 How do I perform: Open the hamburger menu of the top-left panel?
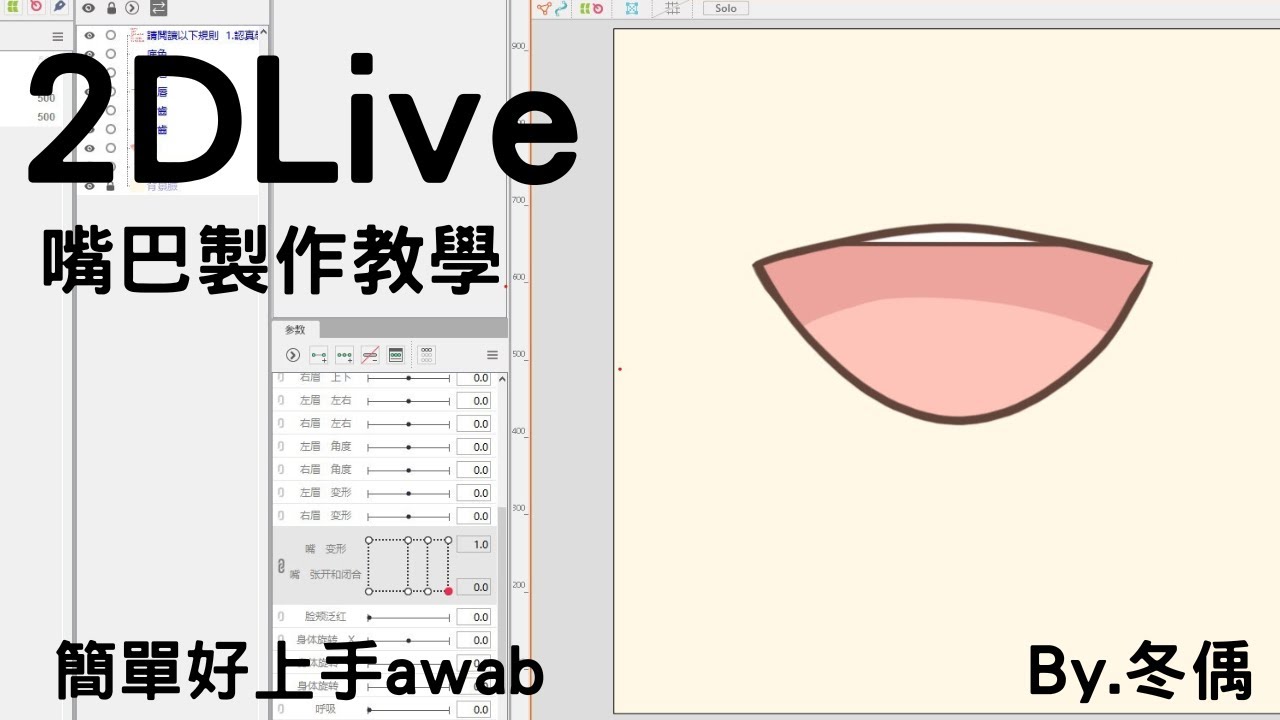click(58, 36)
